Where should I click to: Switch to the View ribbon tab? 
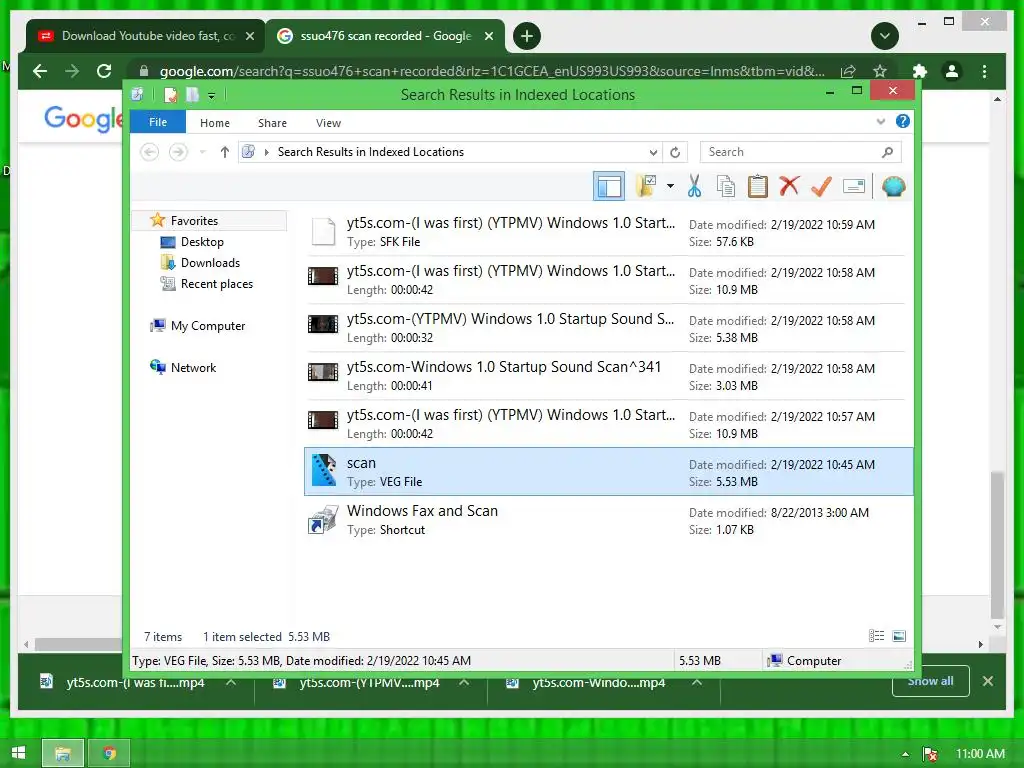coord(328,123)
